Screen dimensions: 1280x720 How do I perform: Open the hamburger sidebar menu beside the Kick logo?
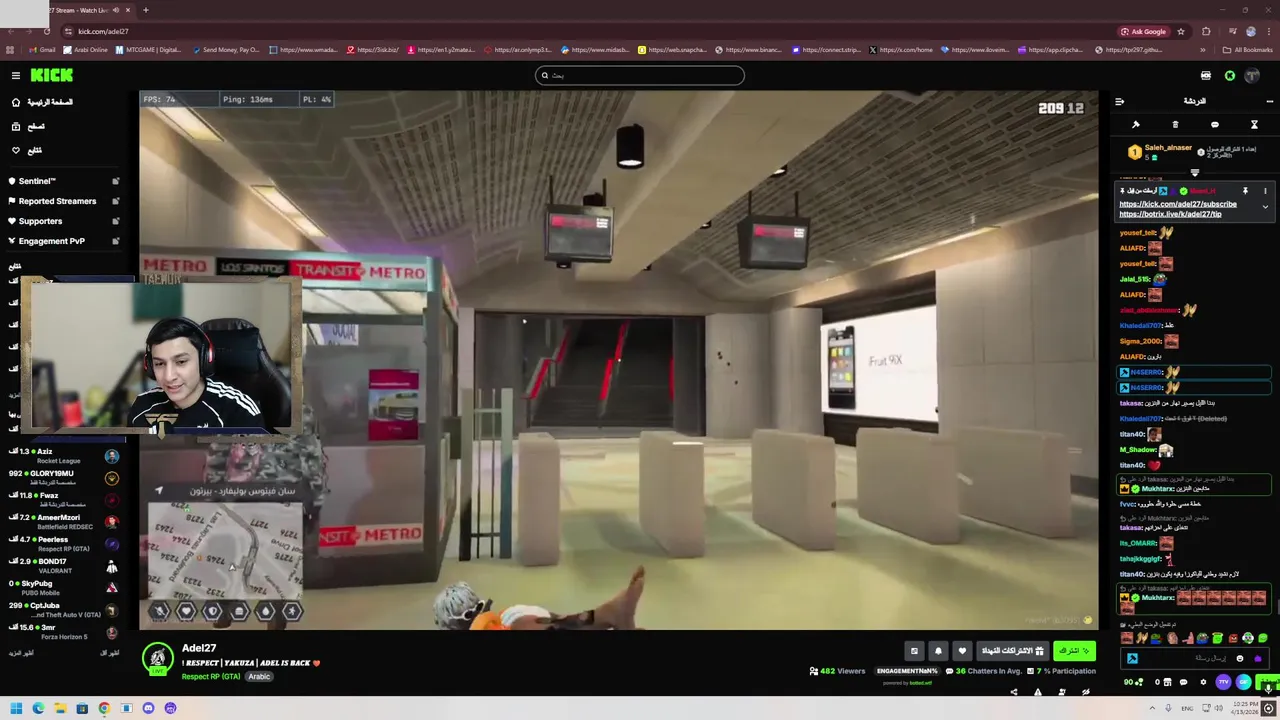click(x=15, y=75)
